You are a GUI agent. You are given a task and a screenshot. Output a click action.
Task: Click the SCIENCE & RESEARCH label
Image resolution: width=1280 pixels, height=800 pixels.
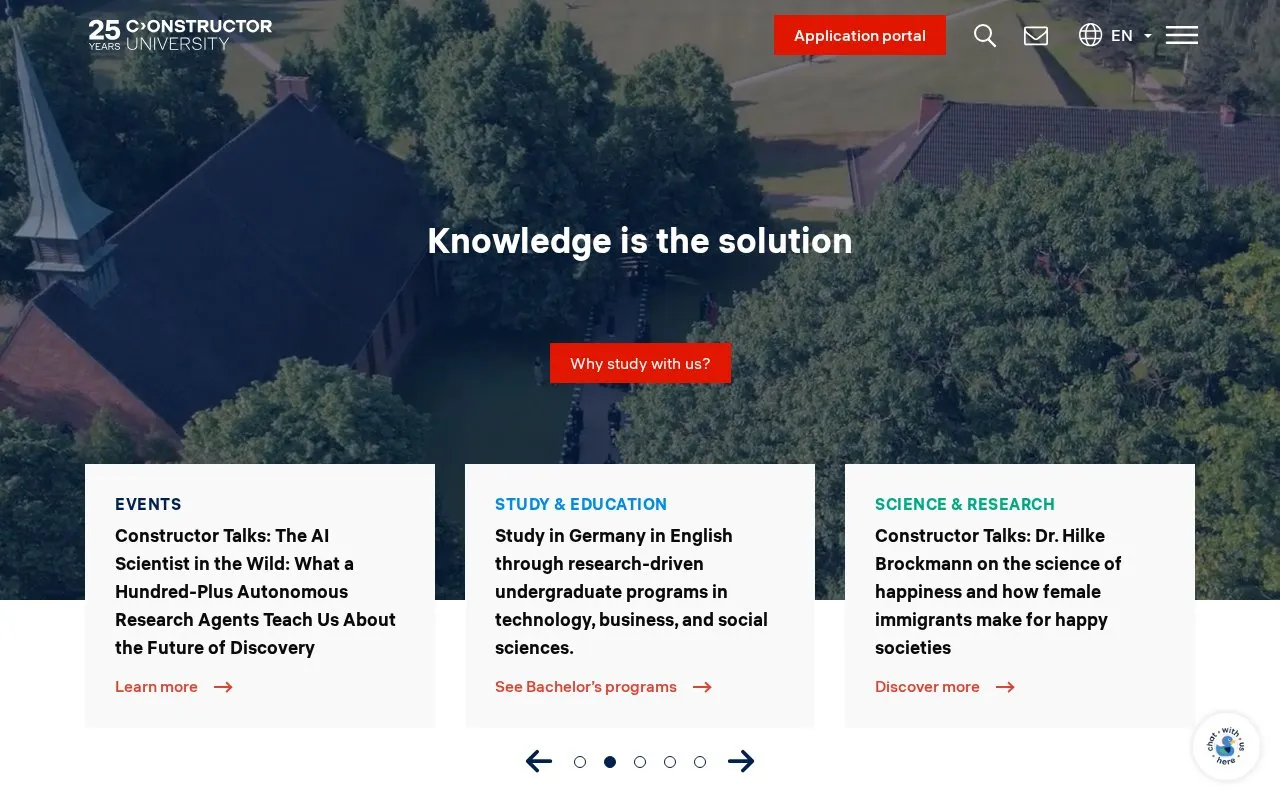[x=965, y=504]
